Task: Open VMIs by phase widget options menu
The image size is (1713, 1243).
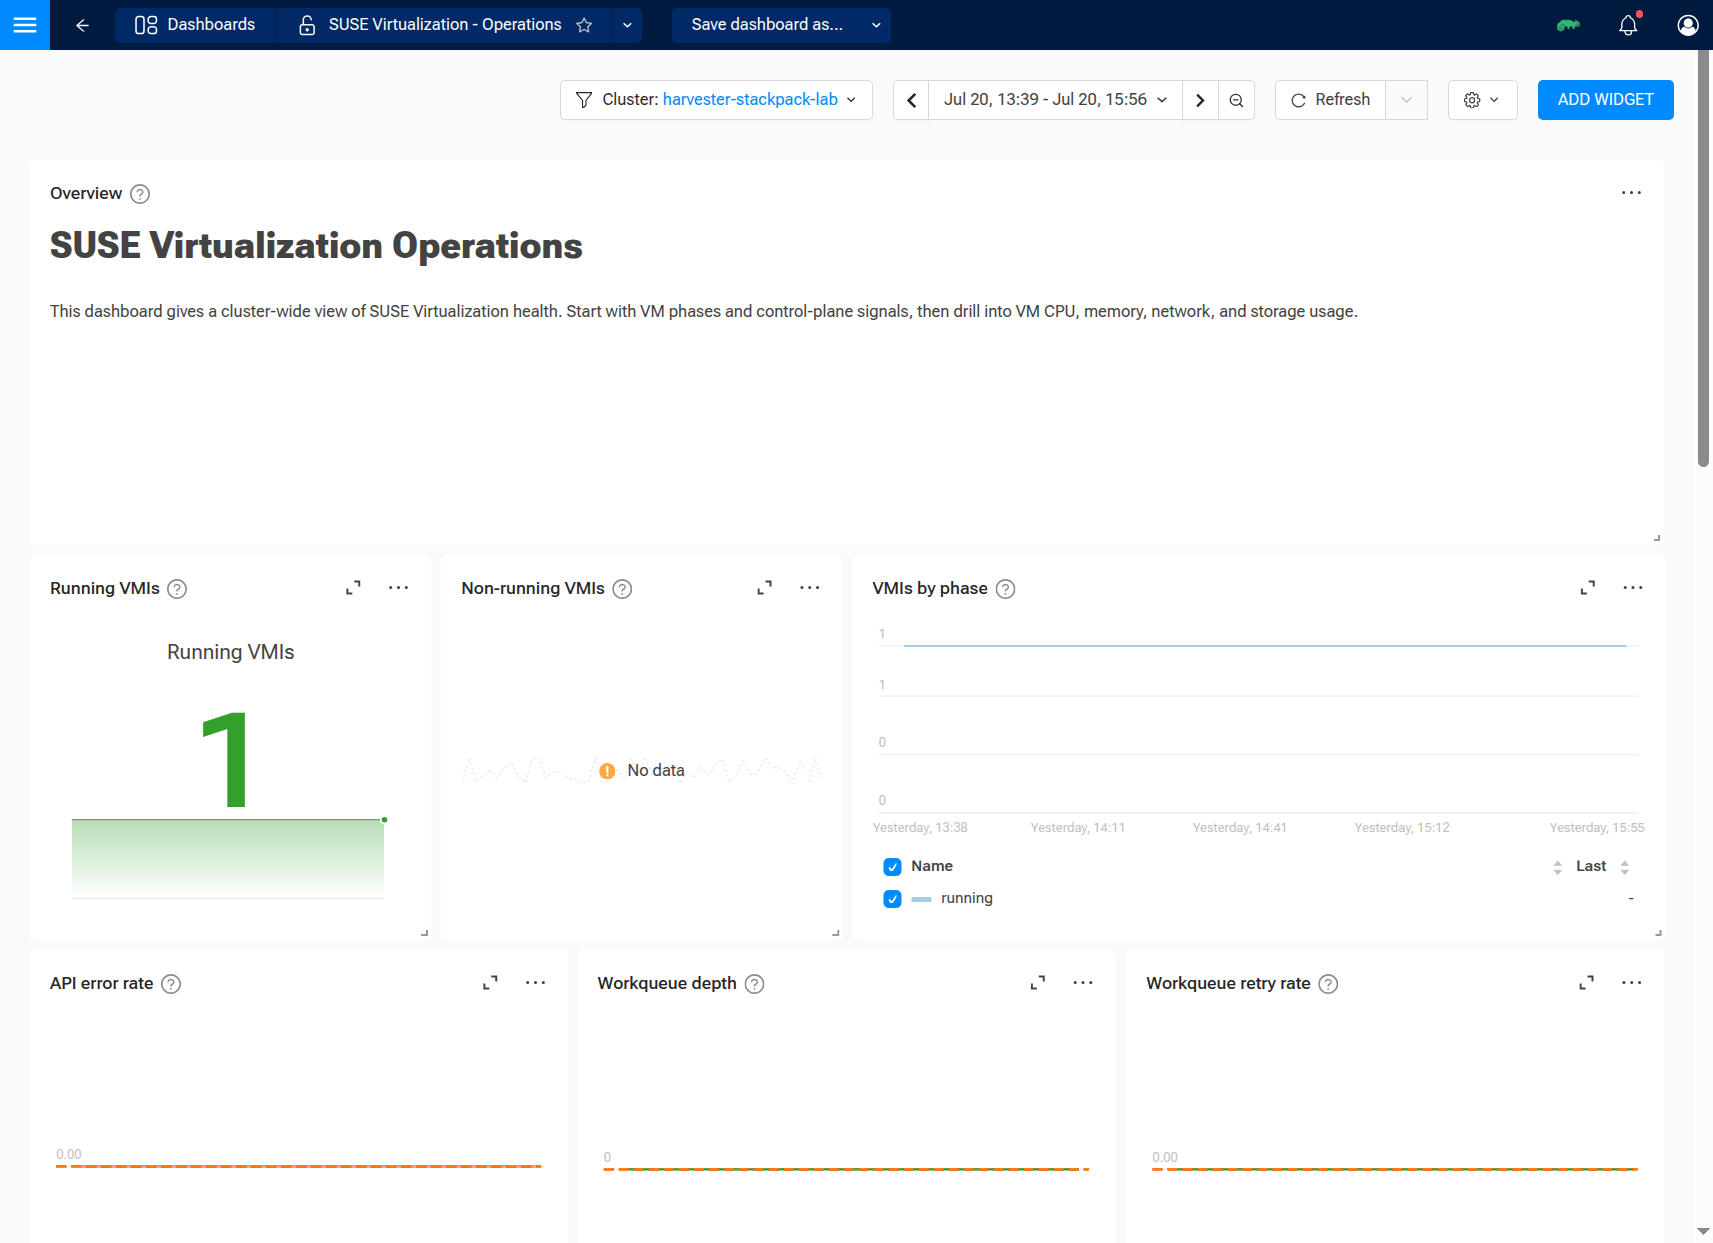Action: 1633,588
